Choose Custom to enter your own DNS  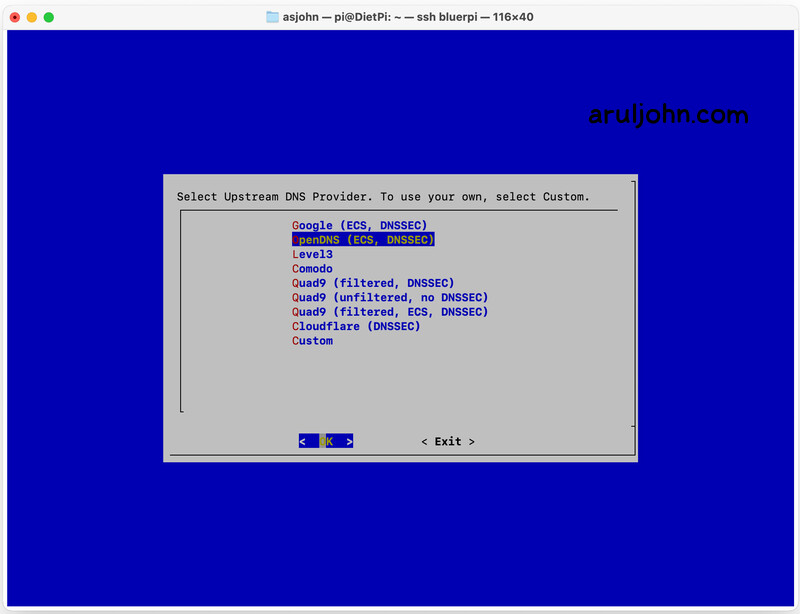coord(312,340)
